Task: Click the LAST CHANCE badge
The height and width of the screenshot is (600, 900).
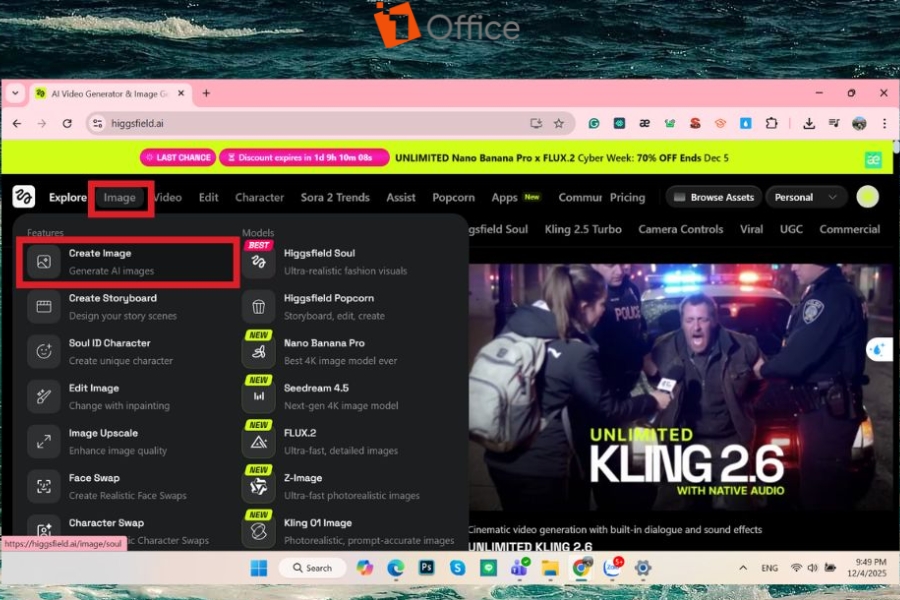Action: [178, 157]
